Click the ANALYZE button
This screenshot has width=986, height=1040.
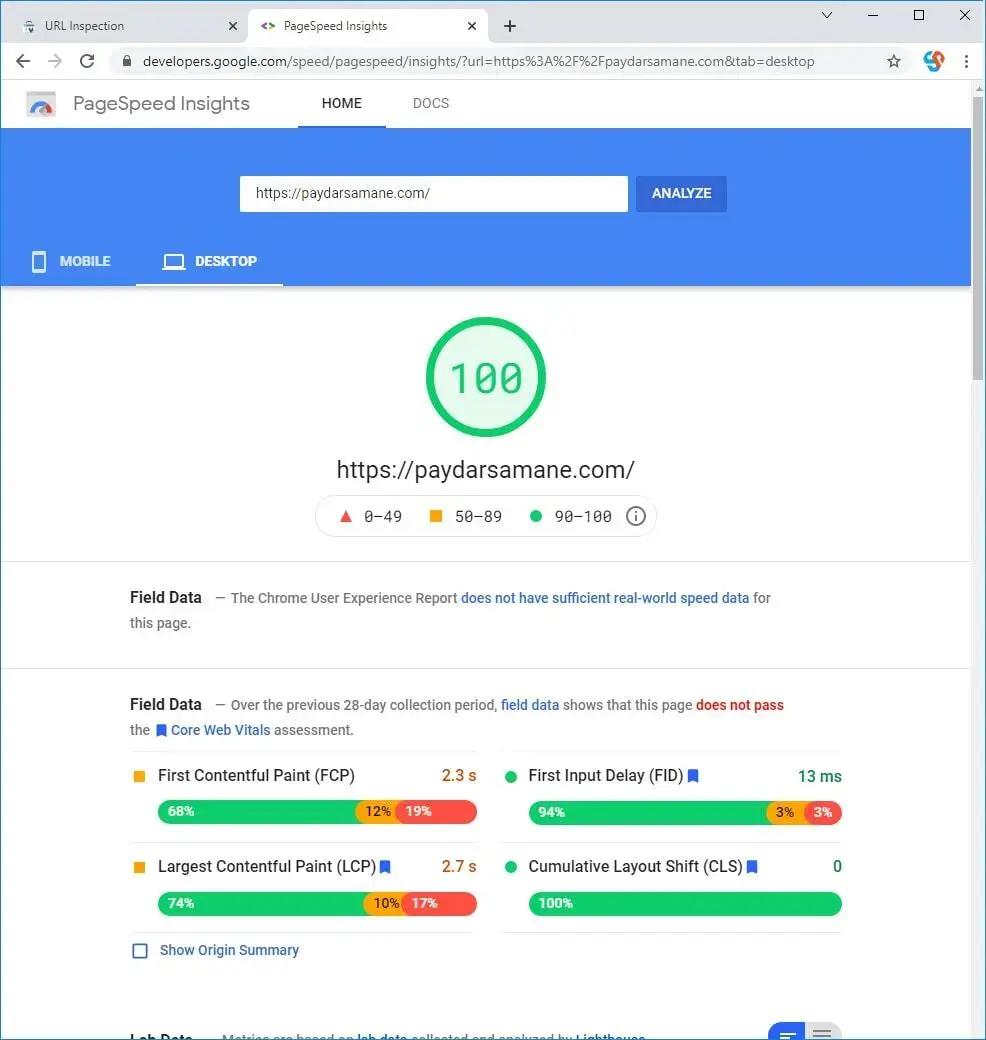coord(681,194)
